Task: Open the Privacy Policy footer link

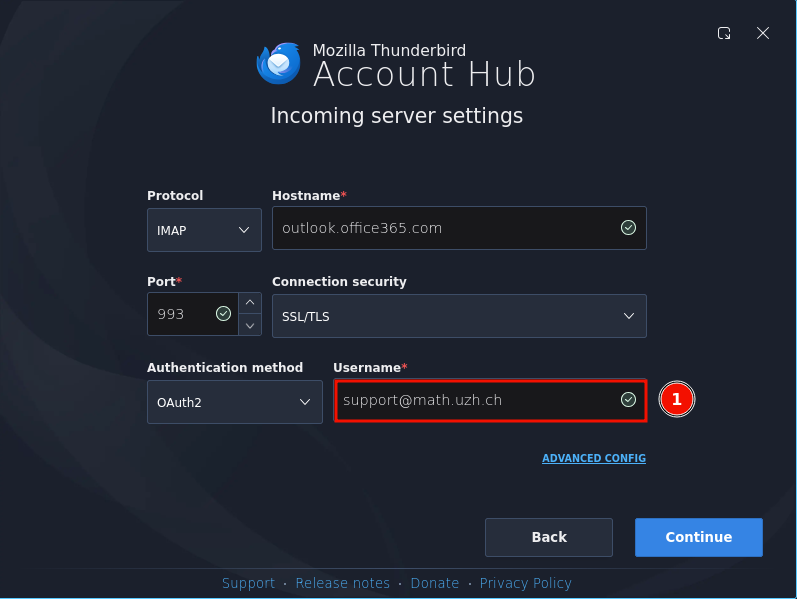Action: point(526,583)
